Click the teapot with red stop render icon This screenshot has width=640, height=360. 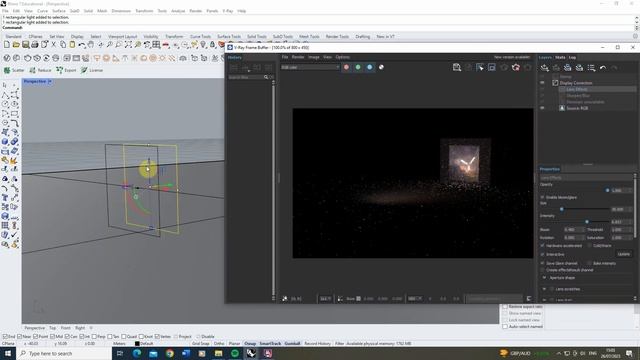point(516,67)
